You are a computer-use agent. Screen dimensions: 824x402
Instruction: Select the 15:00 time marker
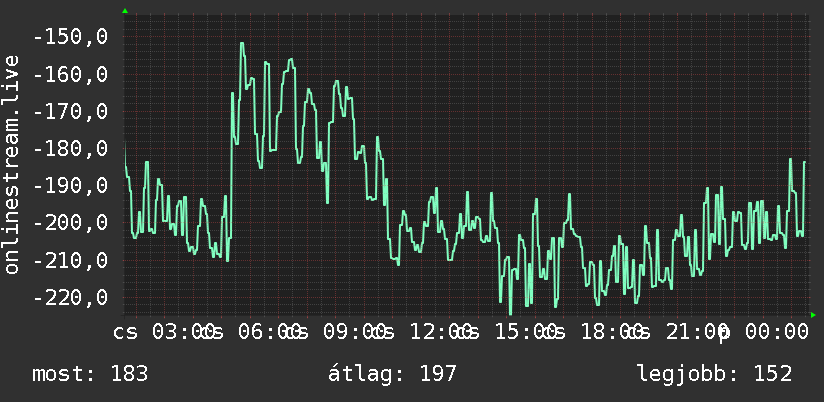(x=526, y=332)
